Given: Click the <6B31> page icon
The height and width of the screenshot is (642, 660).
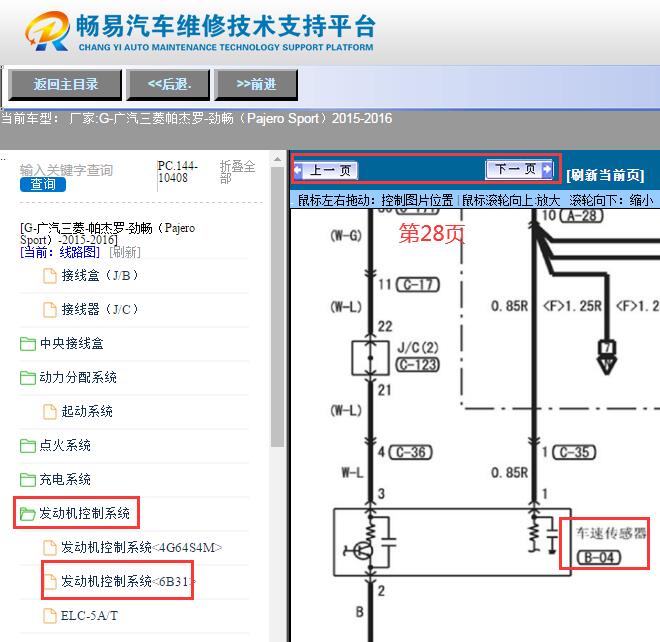Looking at the screenshot, I should tap(50, 582).
